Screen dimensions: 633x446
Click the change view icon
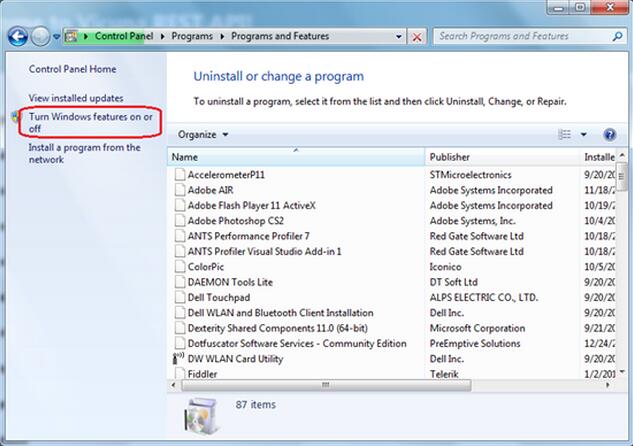click(x=564, y=134)
